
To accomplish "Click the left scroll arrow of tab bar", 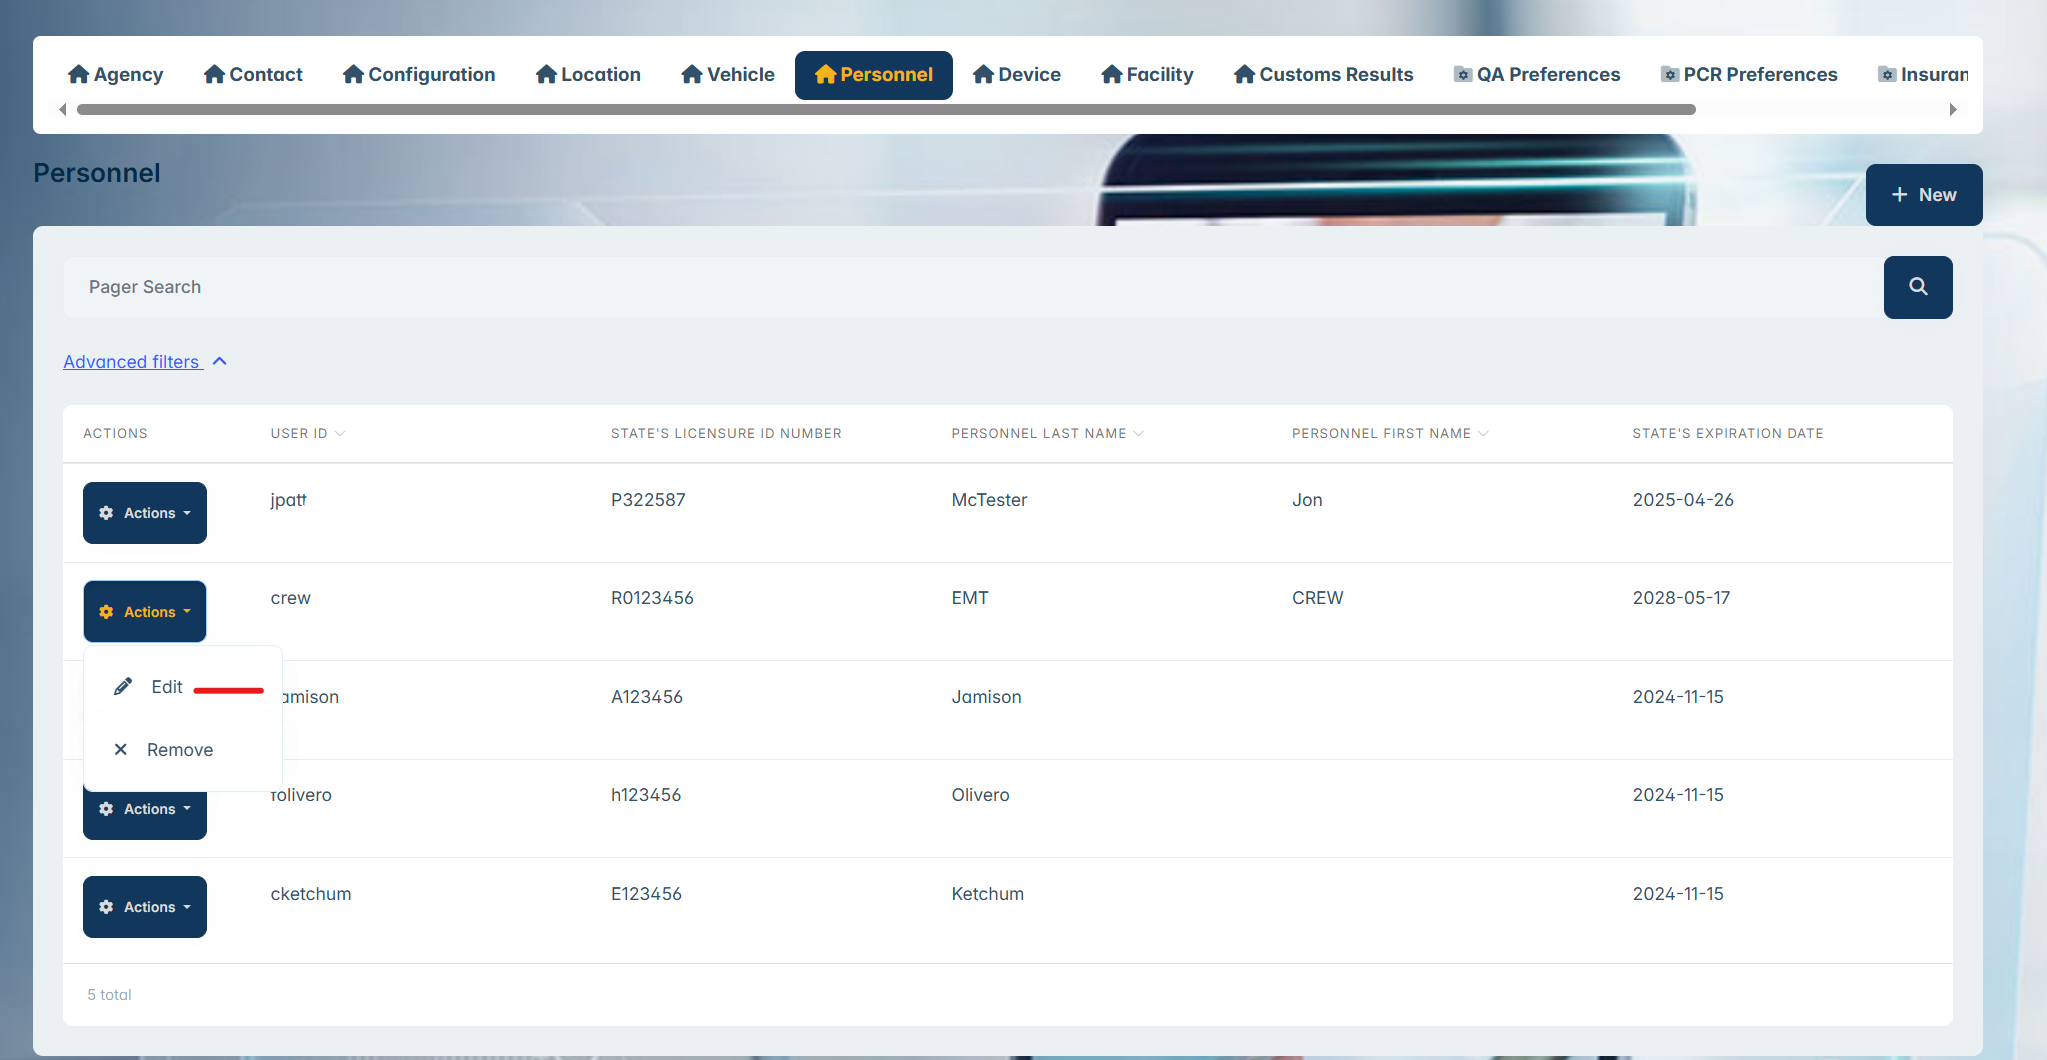I will point(63,109).
